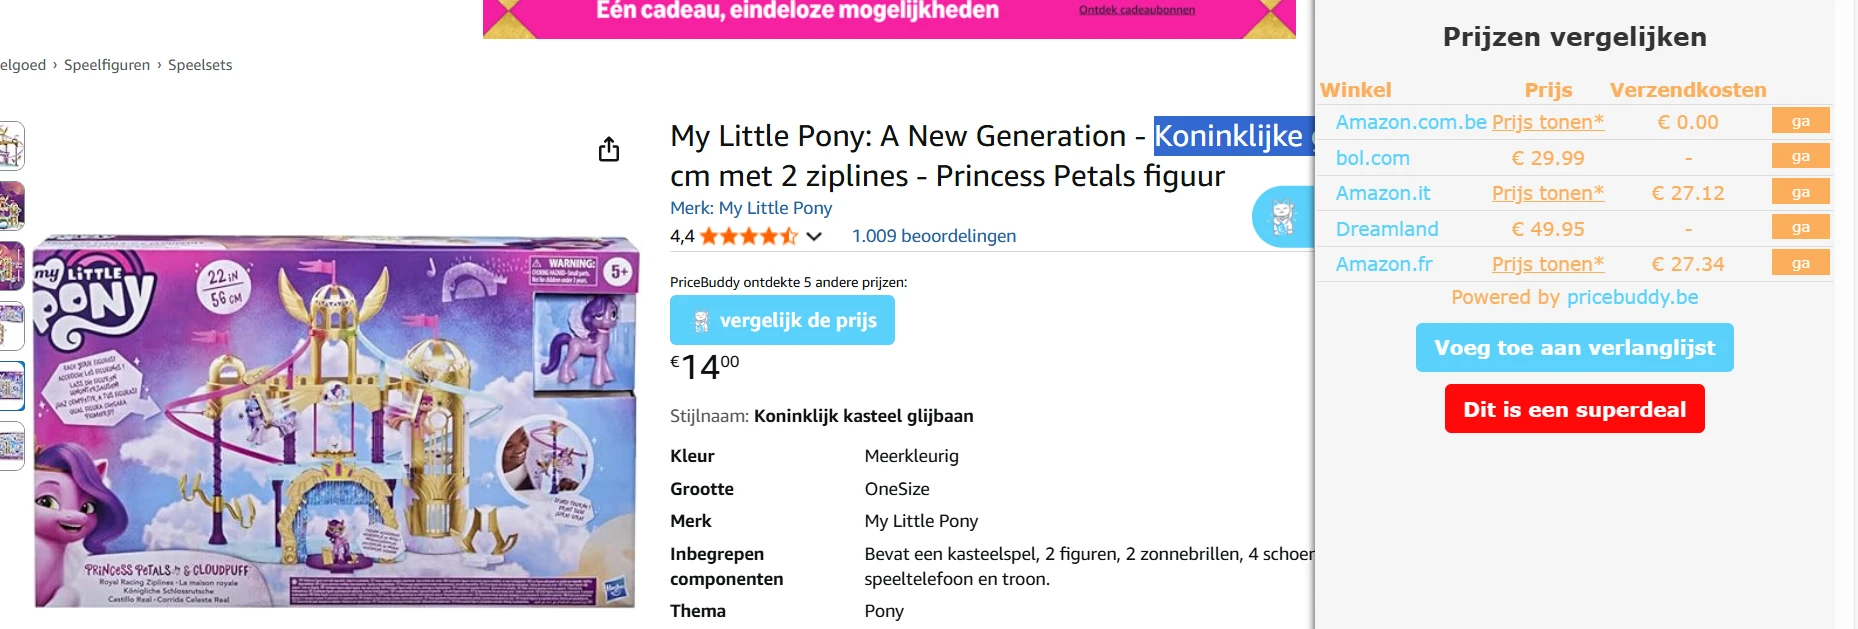Click 'ga' button for Dreamland
1858x629 pixels.
(1800, 228)
